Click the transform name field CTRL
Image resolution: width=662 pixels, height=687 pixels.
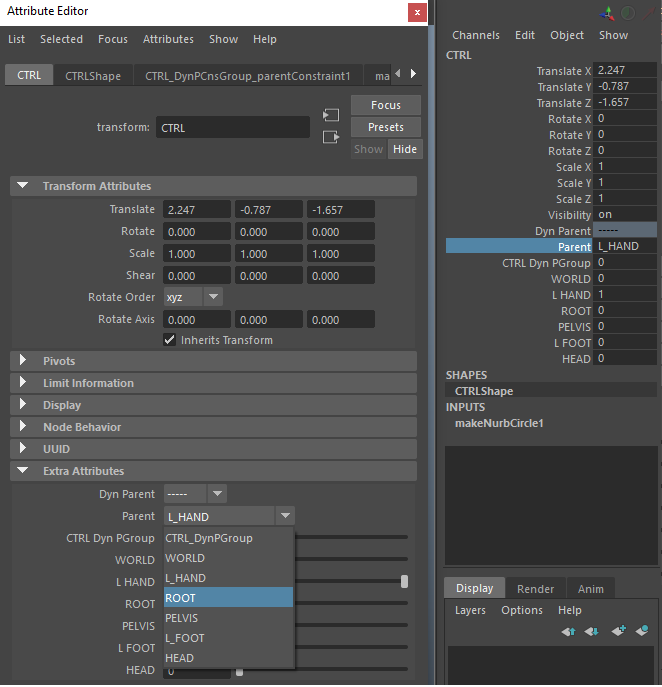[233, 128]
